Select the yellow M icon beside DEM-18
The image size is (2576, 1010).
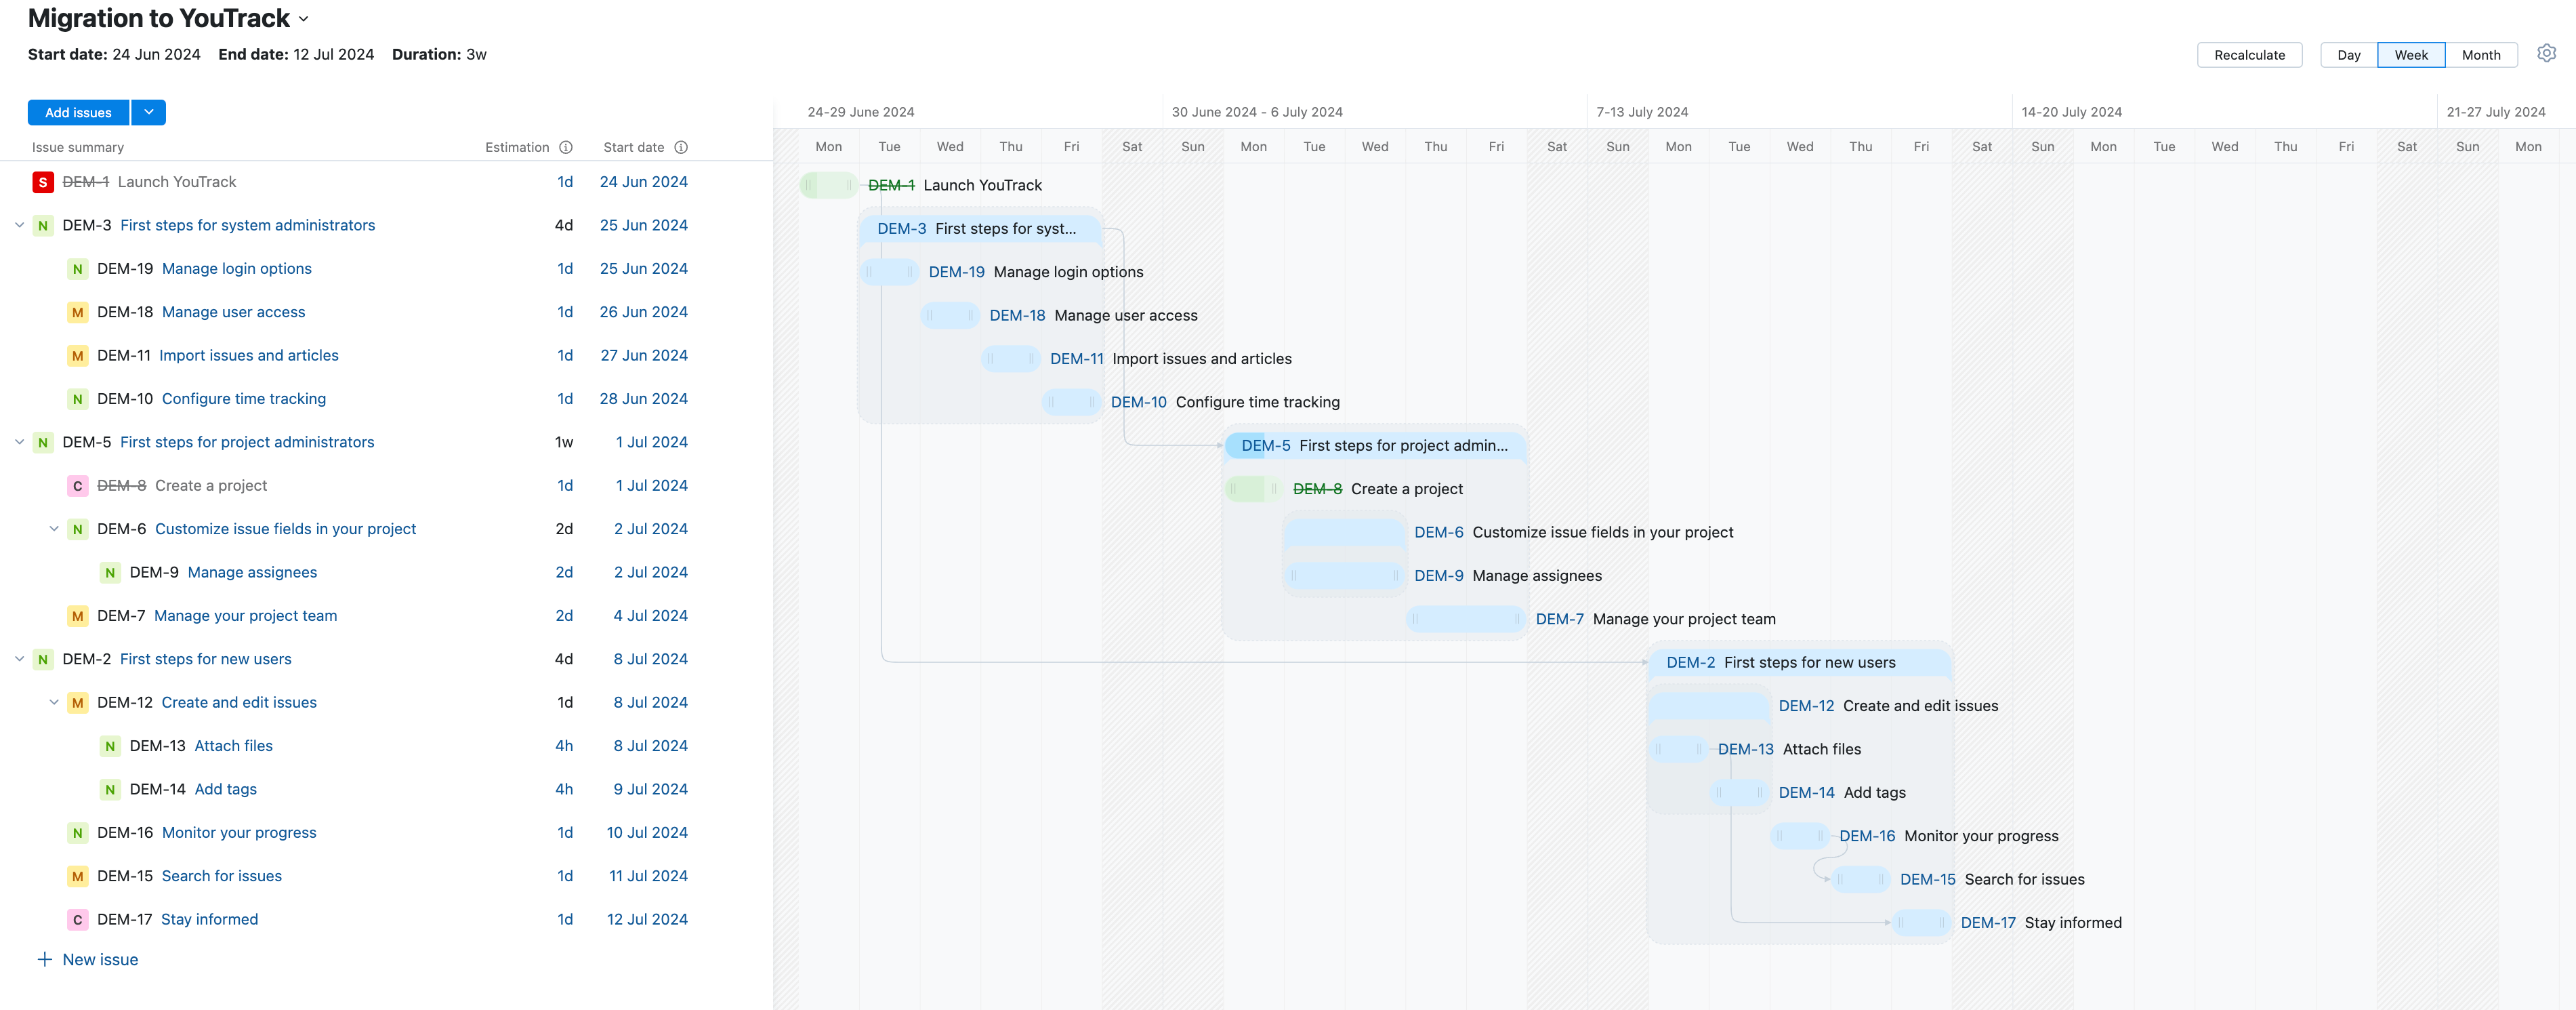coord(77,312)
